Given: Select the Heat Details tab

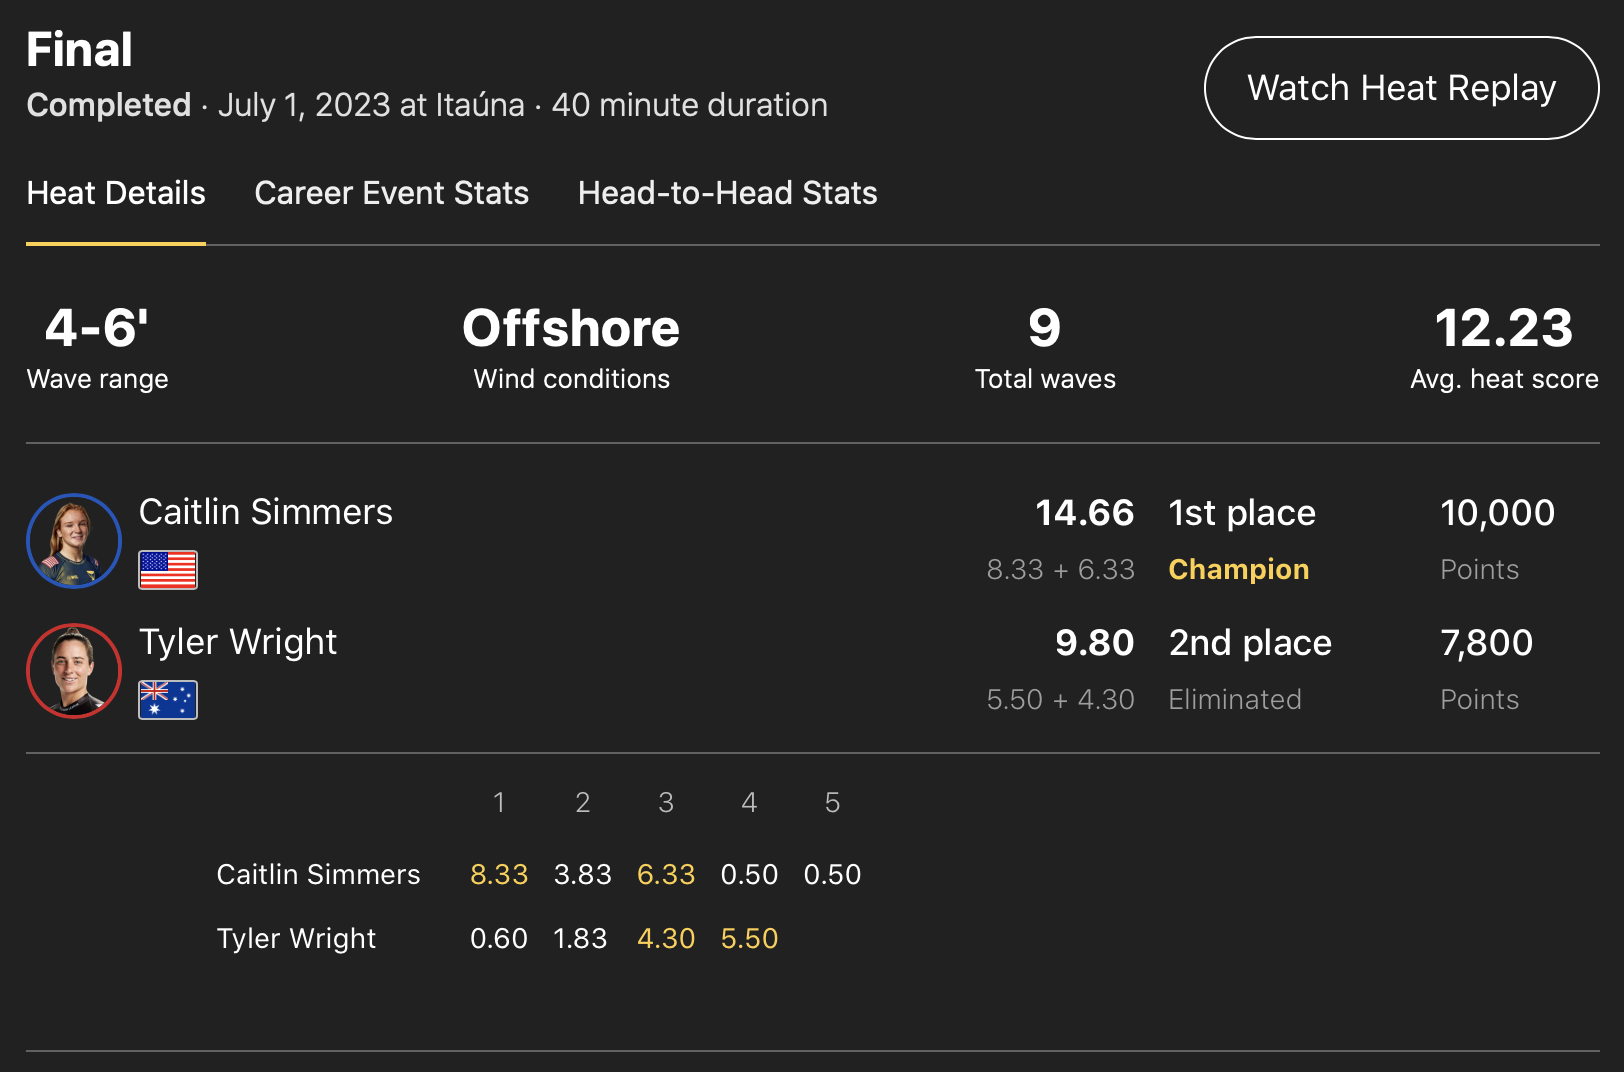Looking at the screenshot, I should click(116, 193).
